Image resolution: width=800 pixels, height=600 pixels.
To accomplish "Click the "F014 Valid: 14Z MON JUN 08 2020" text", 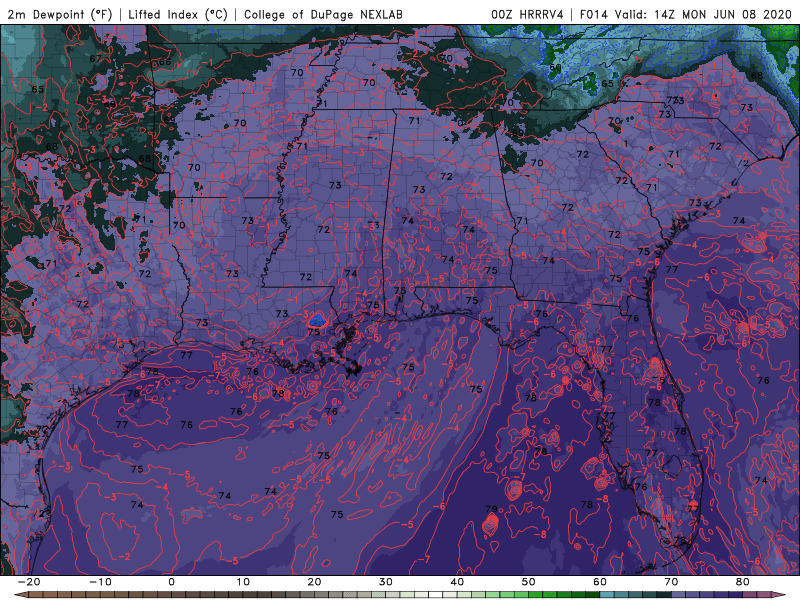I will click(686, 14).
